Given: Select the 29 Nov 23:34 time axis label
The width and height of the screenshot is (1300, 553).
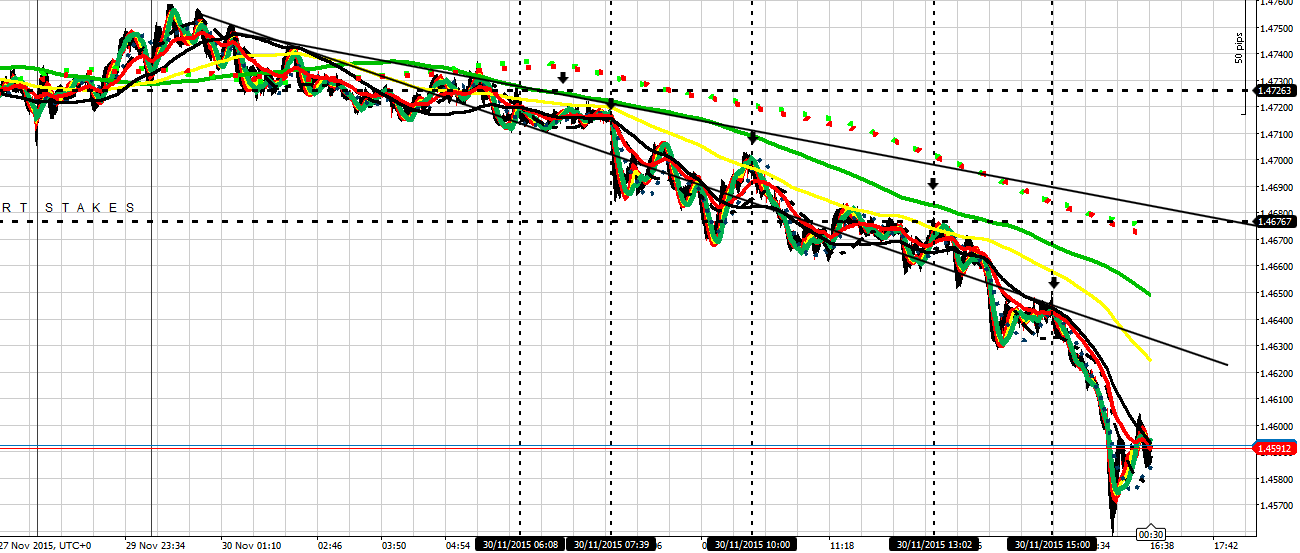Looking at the screenshot, I should (x=155, y=546).
